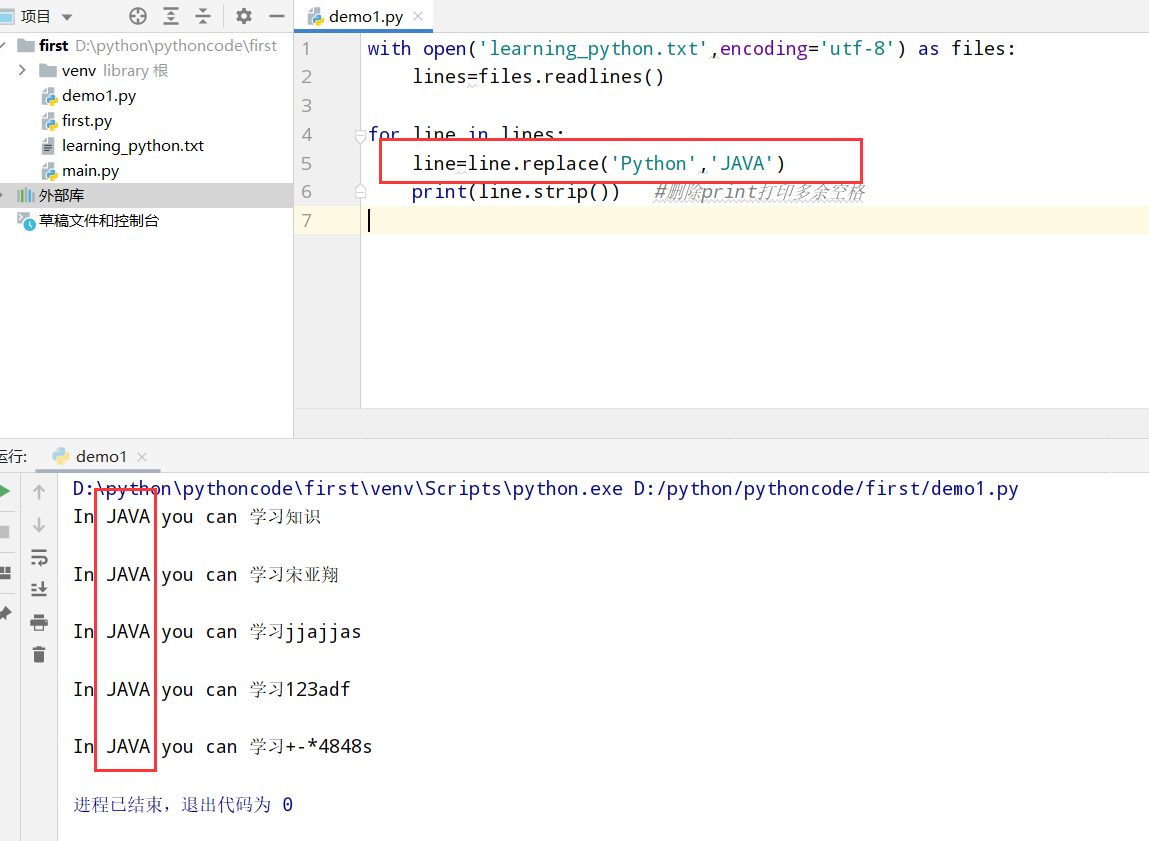Close the demo1 run tab
This screenshot has height=841, width=1149.
142,456
